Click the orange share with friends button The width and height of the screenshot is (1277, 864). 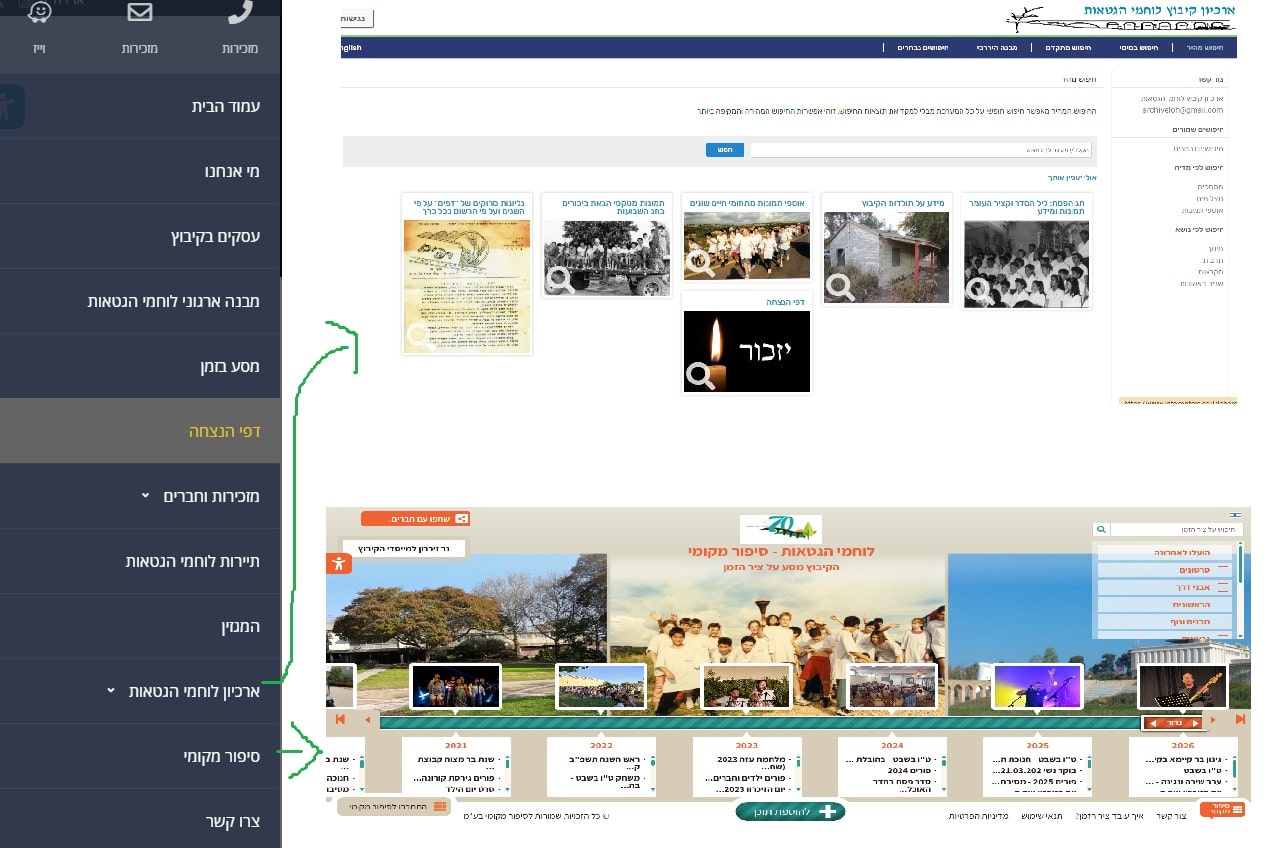[415, 519]
